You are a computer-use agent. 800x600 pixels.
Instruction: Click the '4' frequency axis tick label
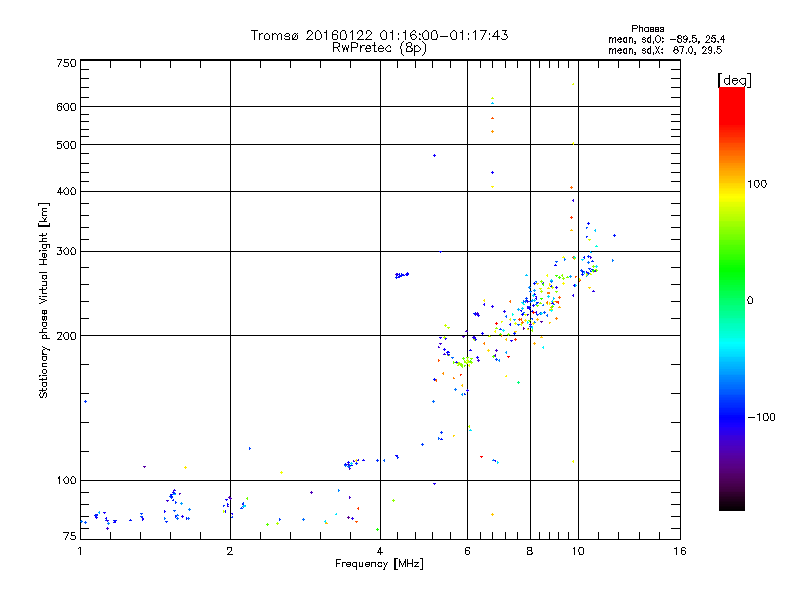380,551
